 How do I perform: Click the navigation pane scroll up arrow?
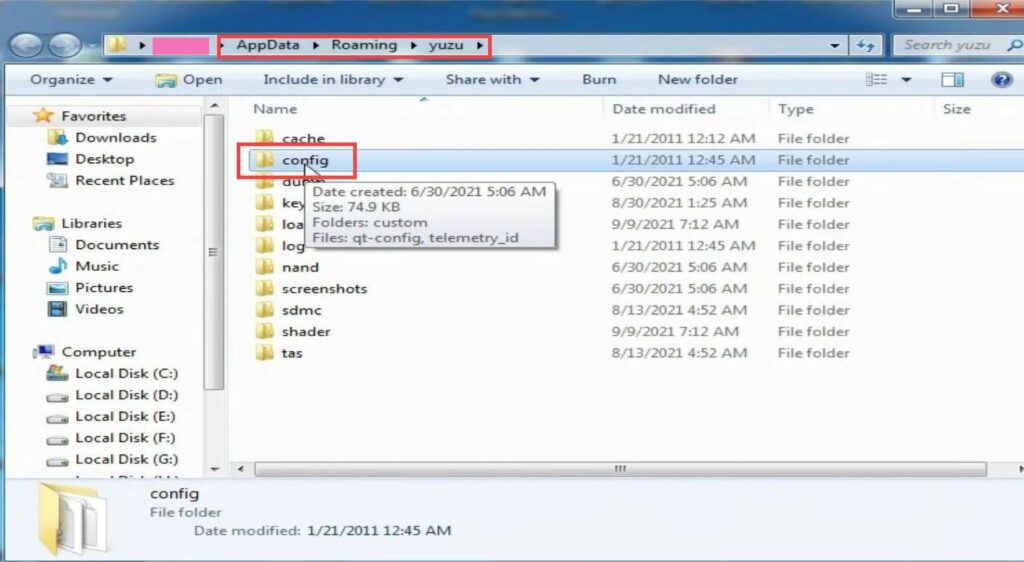click(214, 105)
